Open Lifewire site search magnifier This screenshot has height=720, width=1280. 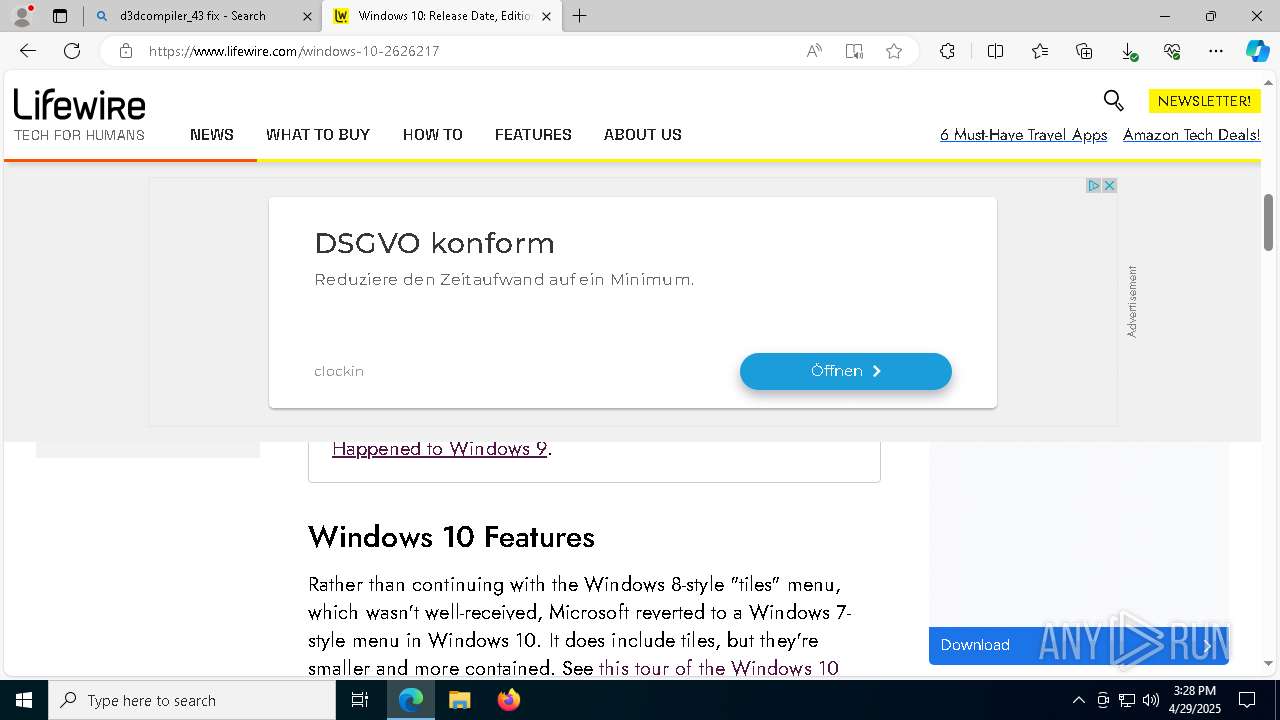[1113, 100]
